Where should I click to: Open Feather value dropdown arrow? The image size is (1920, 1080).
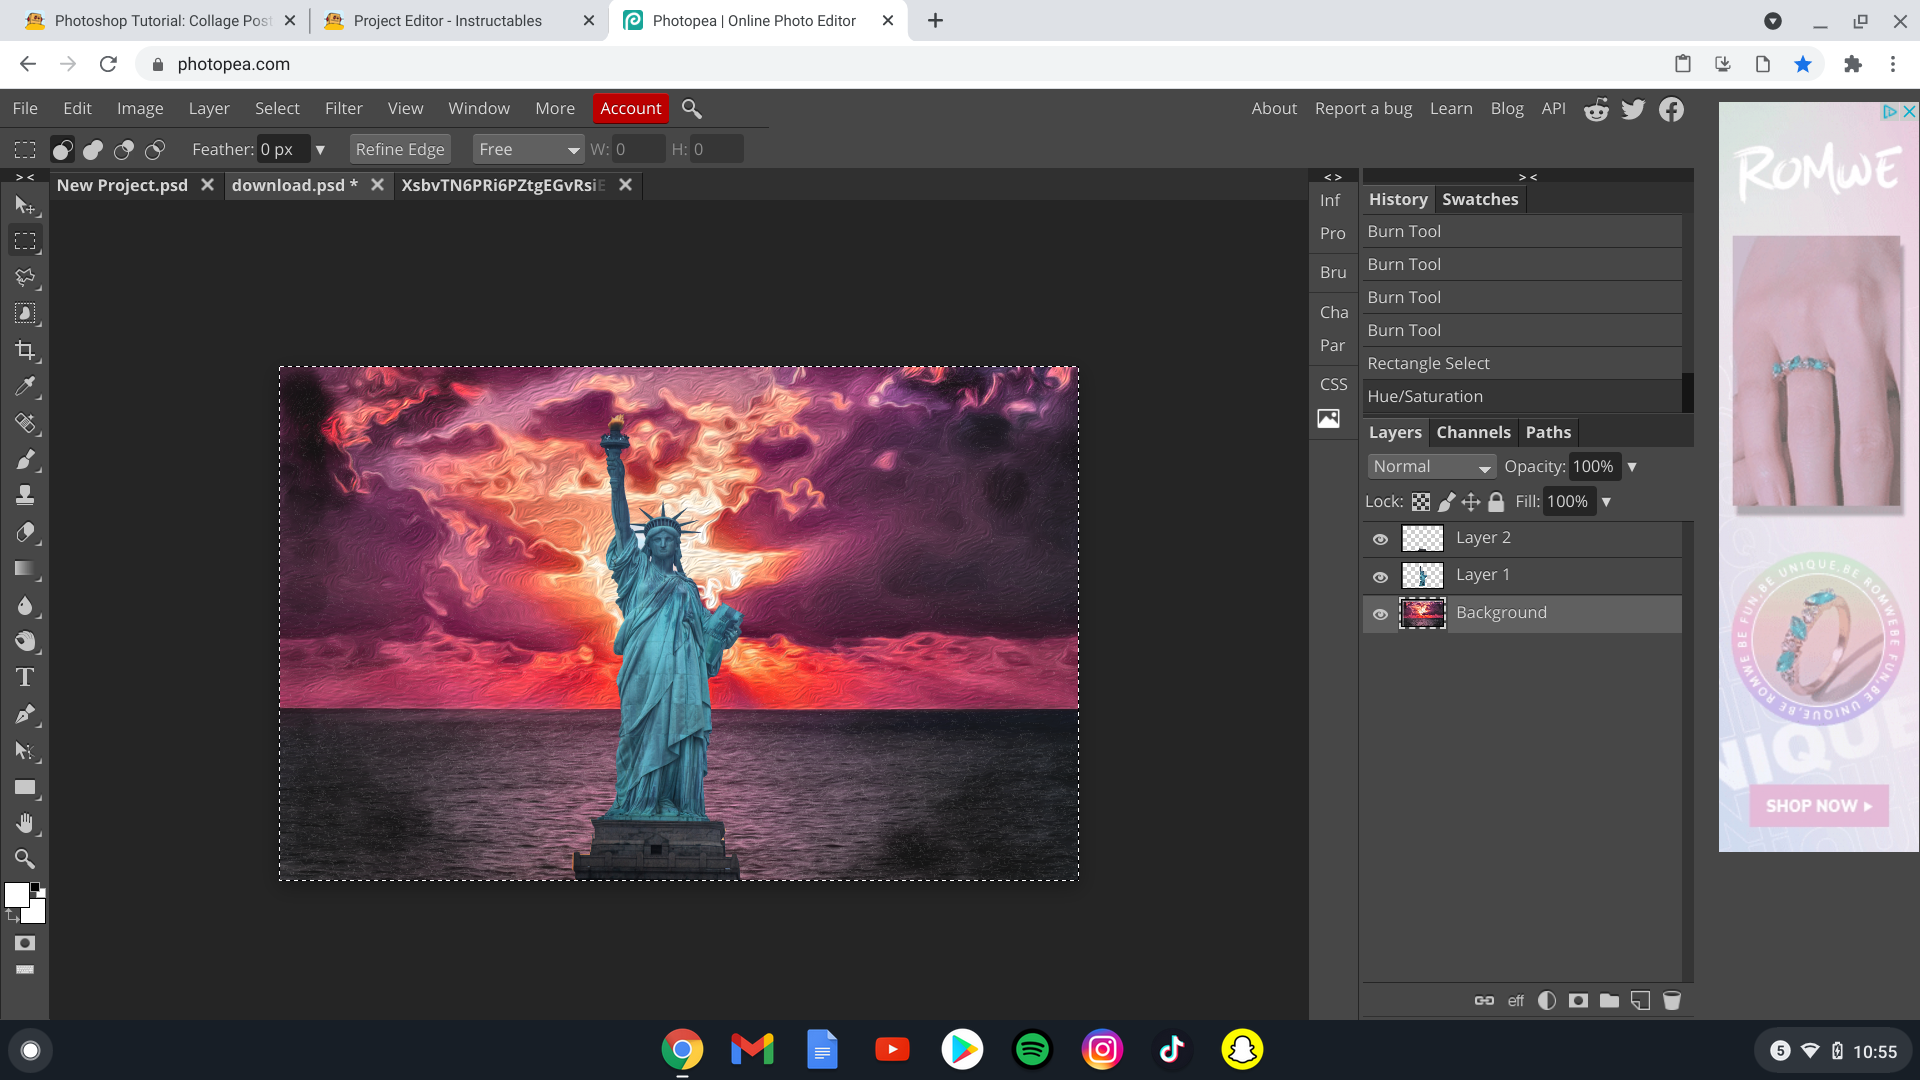tap(320, 150)
